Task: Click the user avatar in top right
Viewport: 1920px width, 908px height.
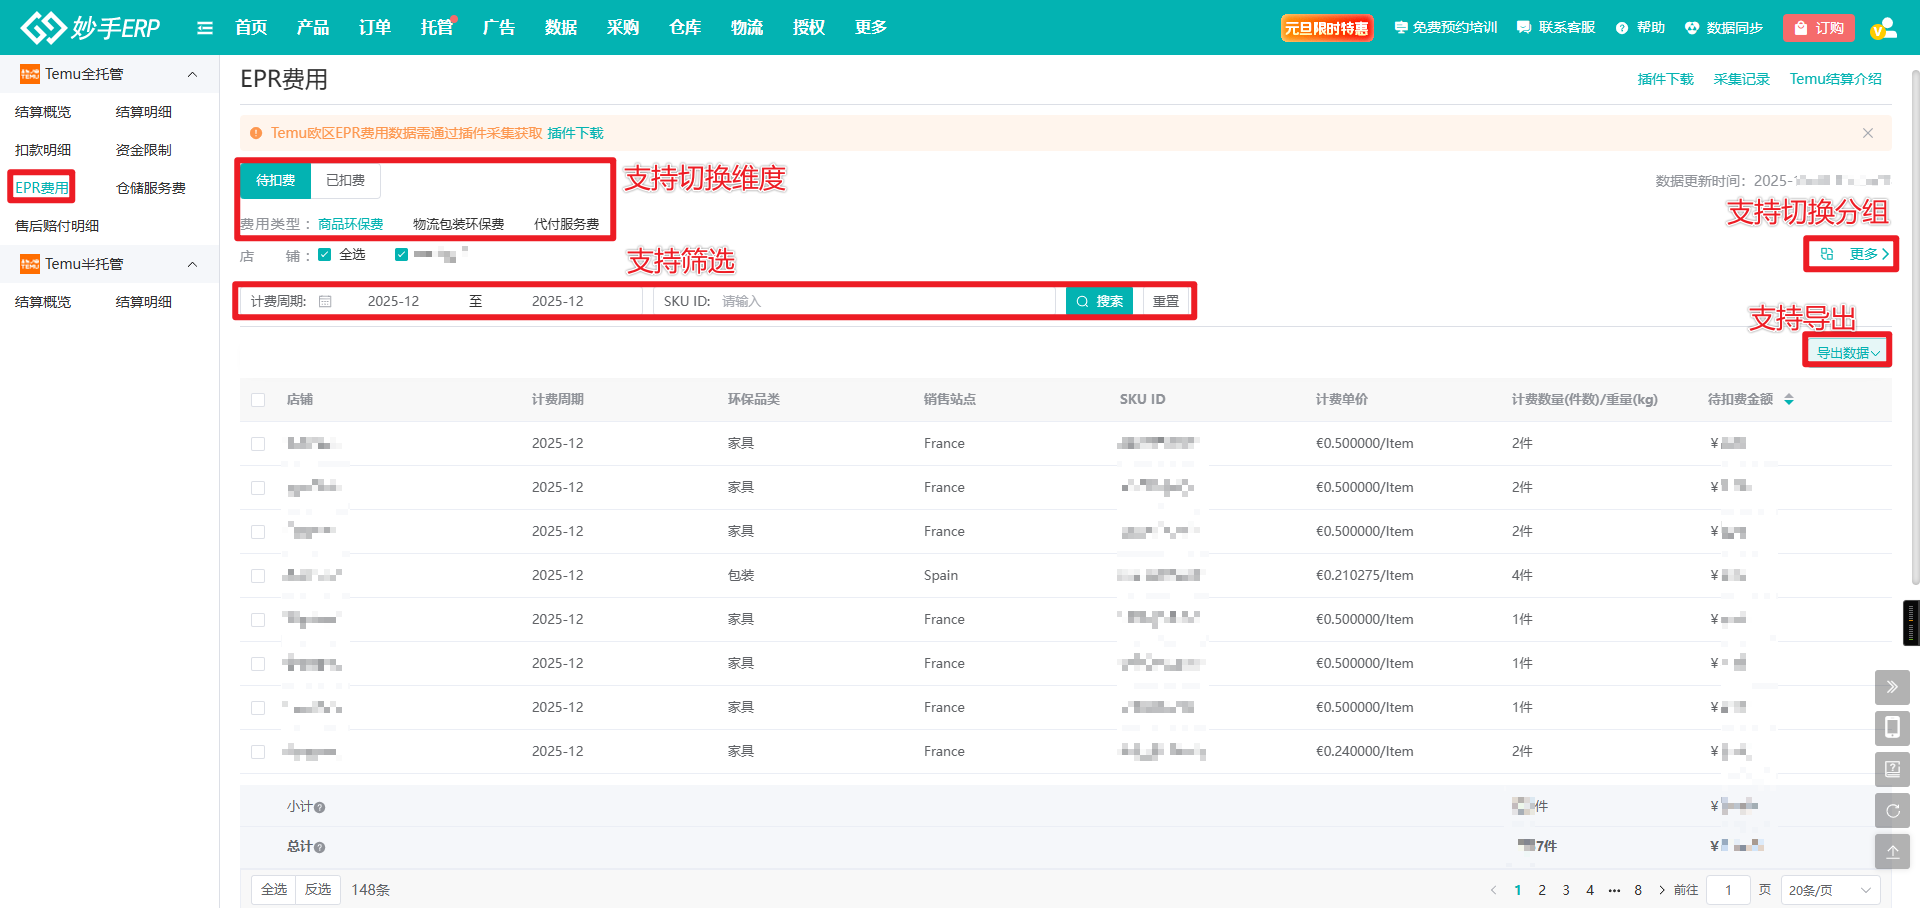Action: [x=1883, y=28]
